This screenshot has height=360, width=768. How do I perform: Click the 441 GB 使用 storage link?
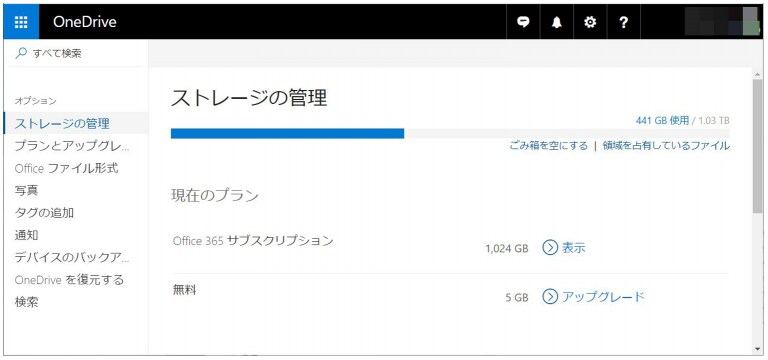(662, 120)
